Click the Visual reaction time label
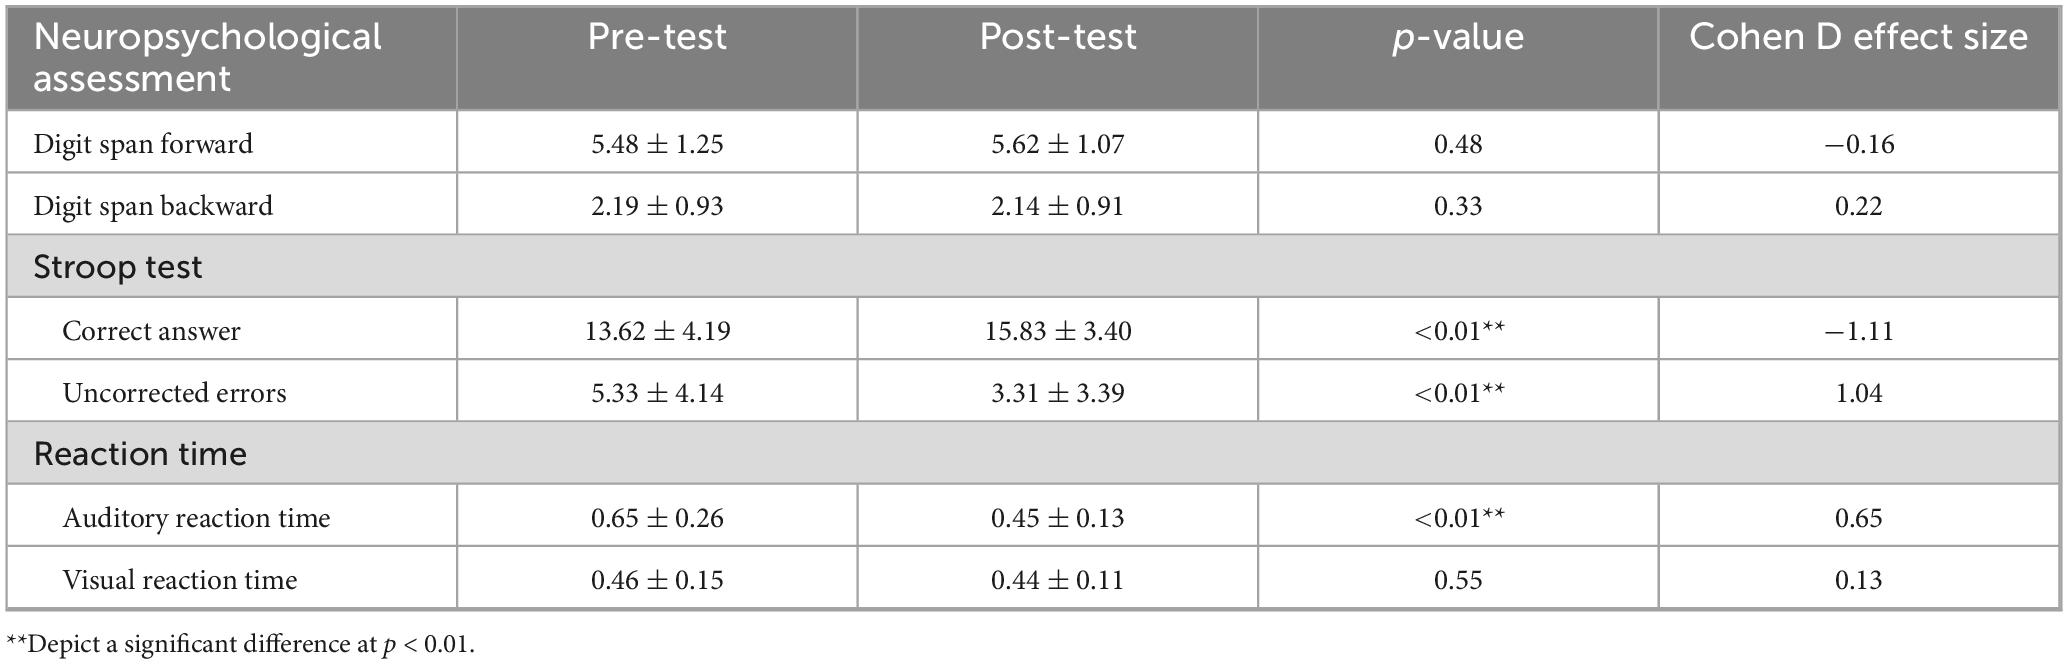 tap(180, 580)
